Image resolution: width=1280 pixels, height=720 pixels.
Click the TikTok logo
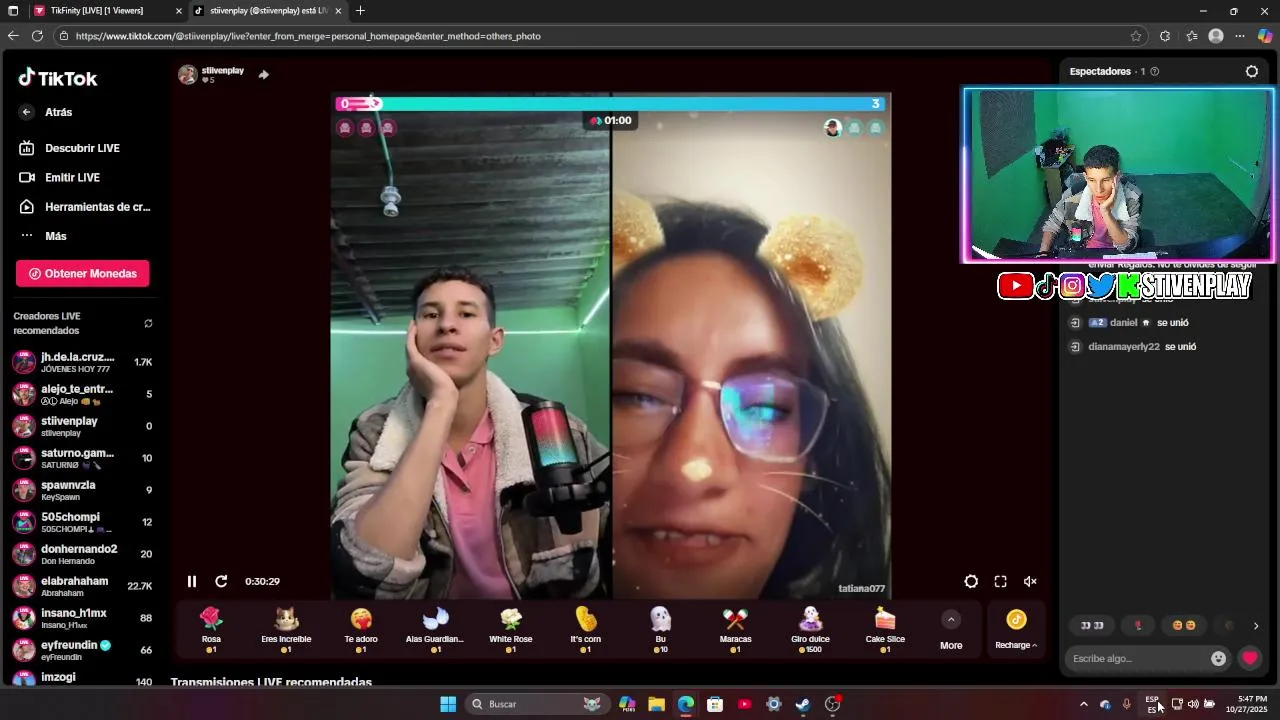58,78
